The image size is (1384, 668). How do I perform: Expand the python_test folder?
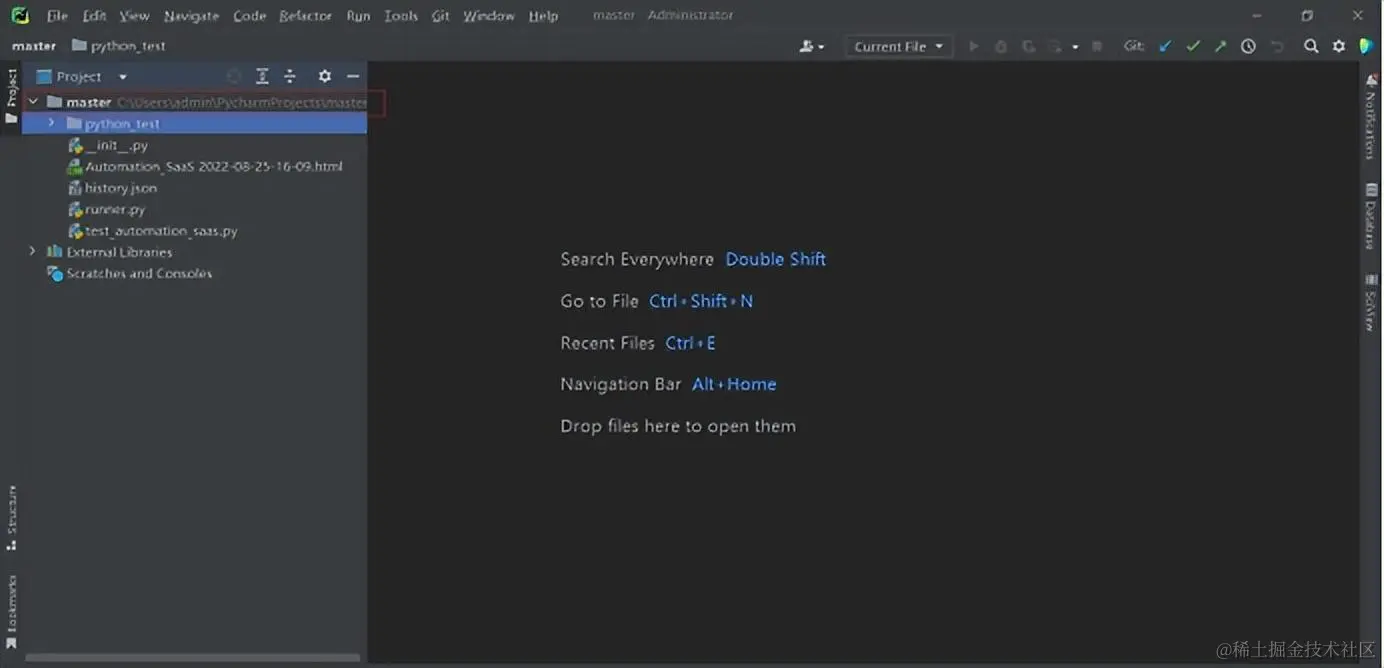(x=51, y=123)
